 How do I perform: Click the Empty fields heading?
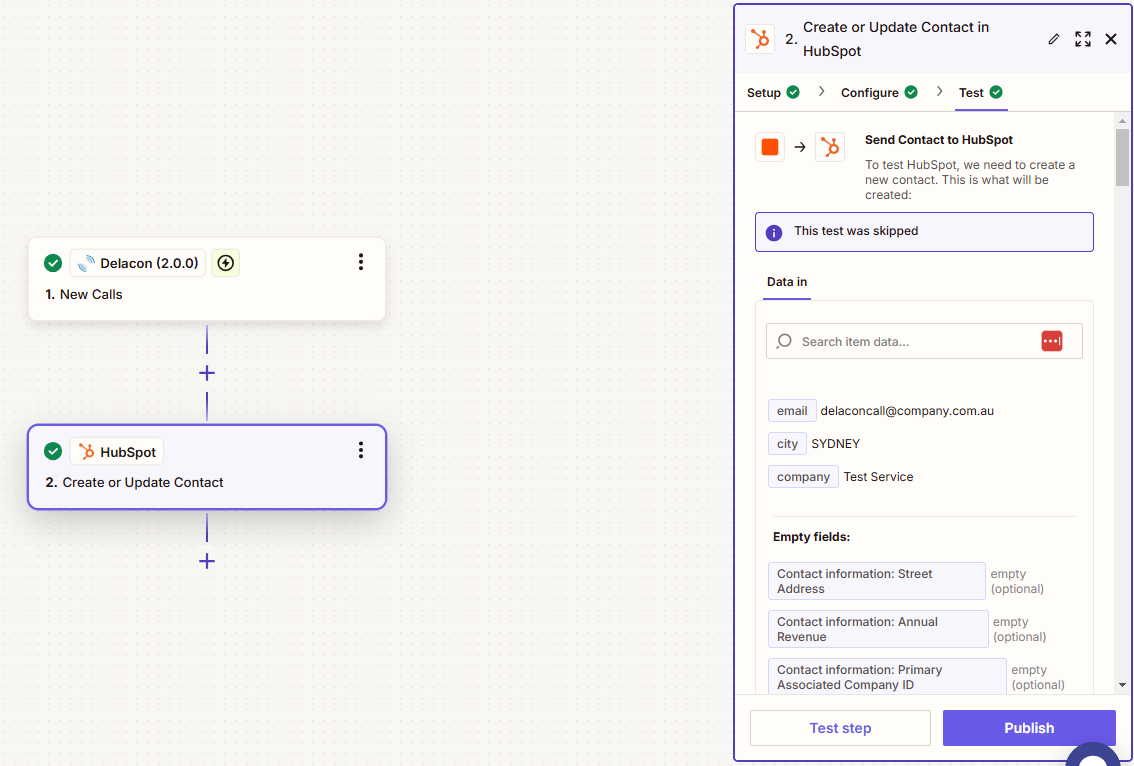811,537
